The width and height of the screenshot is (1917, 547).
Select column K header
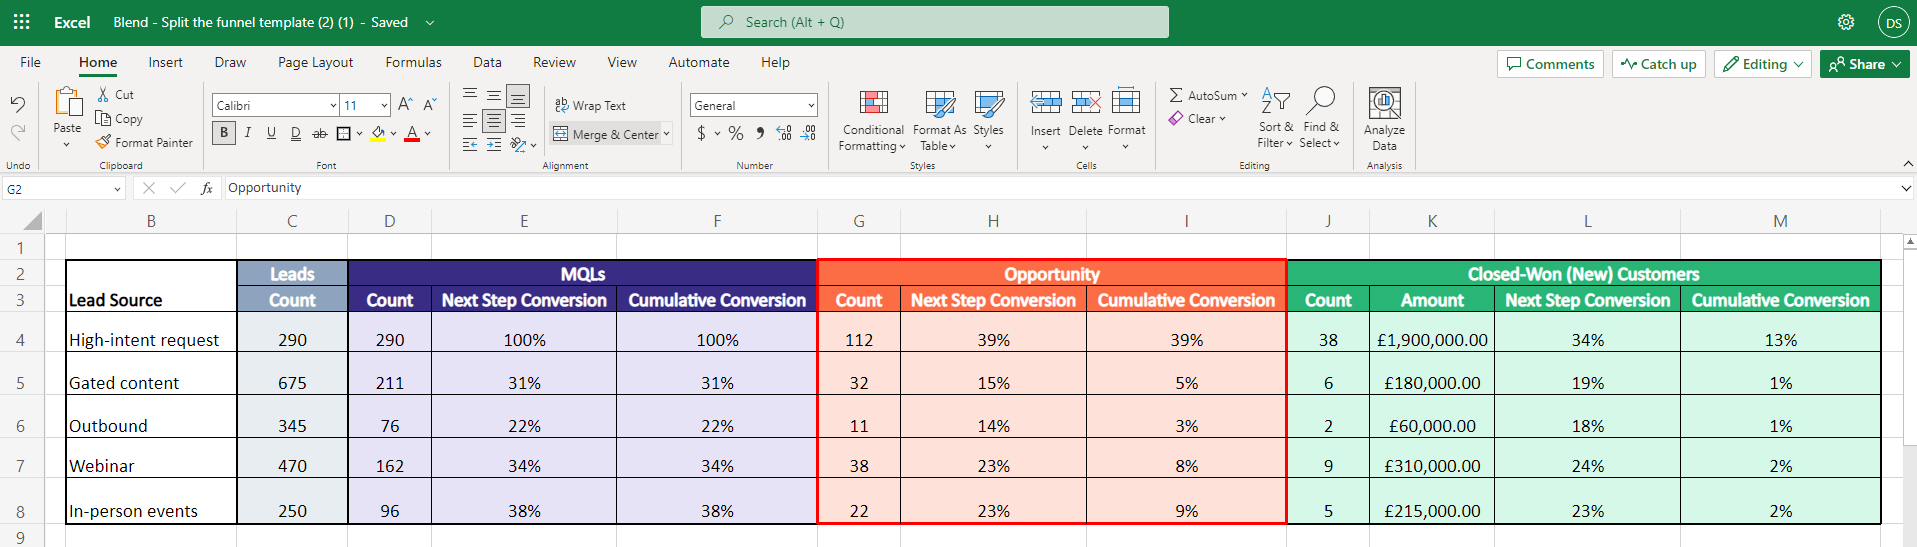1432,221
